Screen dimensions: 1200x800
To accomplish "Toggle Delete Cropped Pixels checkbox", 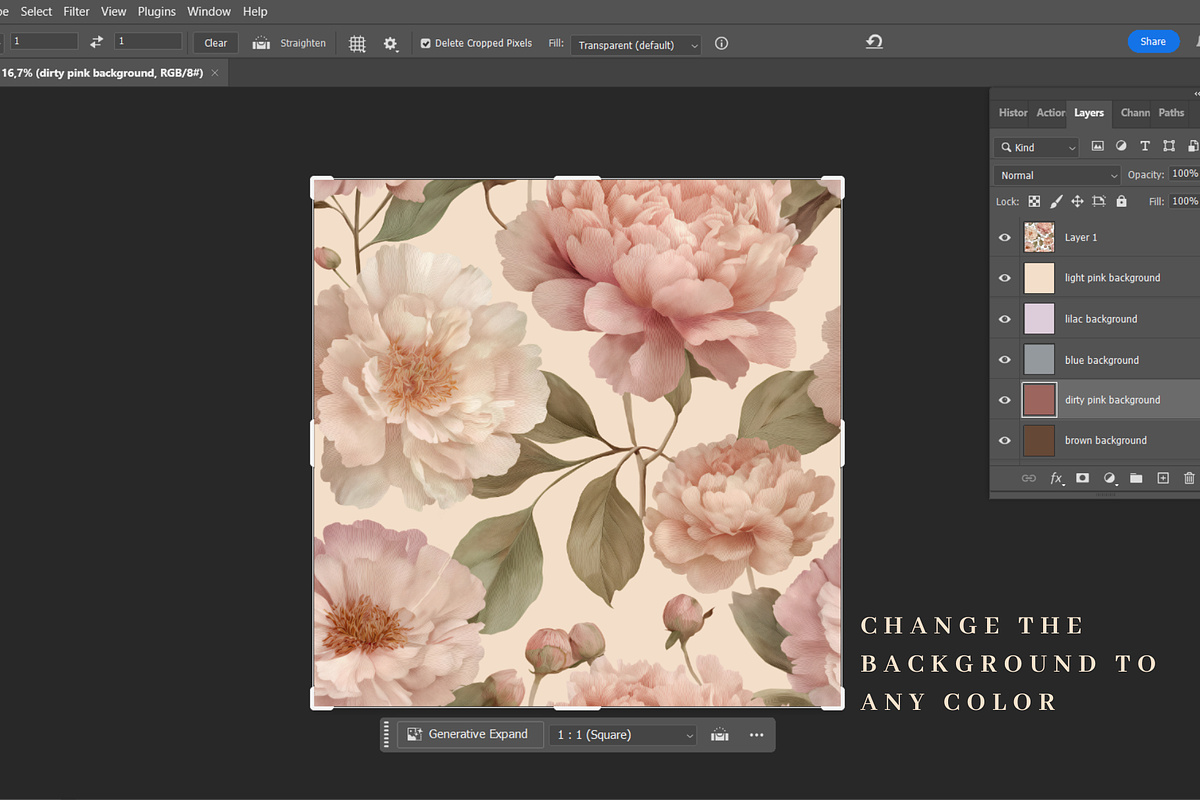I will [426, 44].
